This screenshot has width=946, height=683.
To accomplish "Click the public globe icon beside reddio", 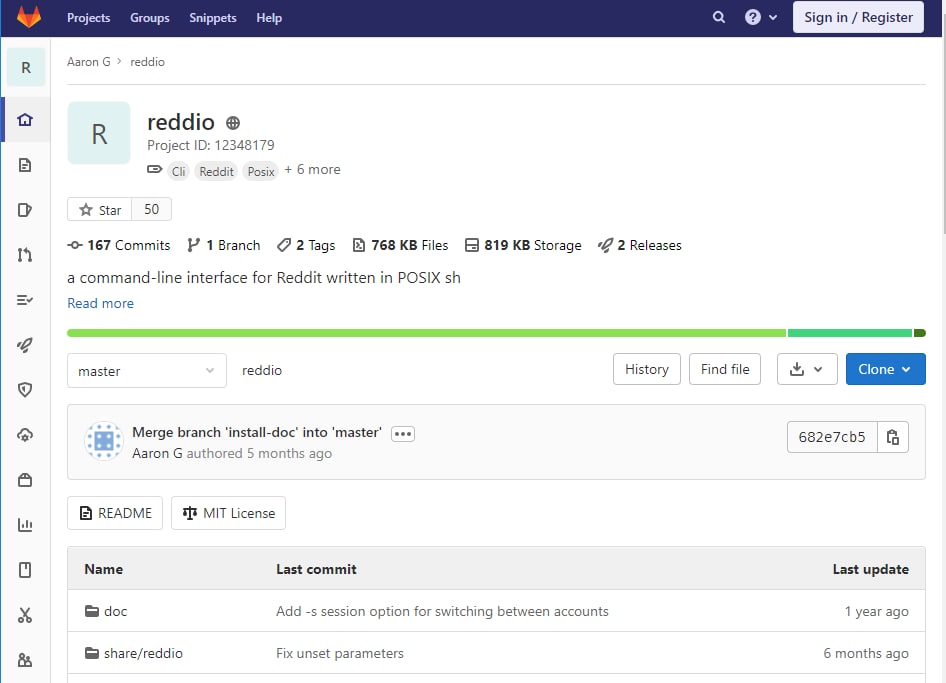I will tap(233, 123).
